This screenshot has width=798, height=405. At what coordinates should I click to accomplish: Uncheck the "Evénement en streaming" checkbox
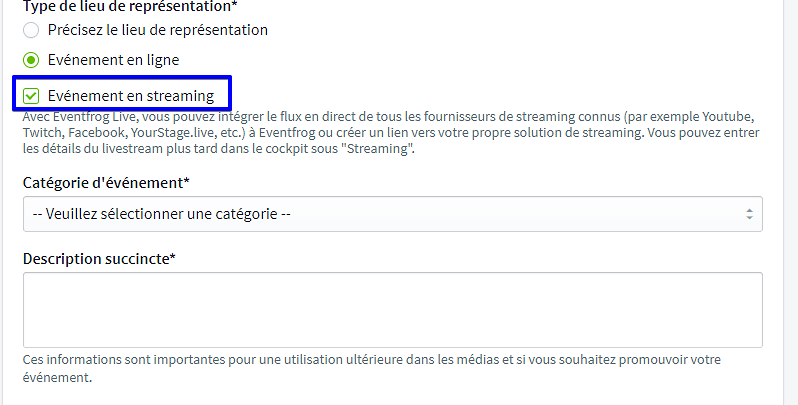pyautogui.click(x=31, y=96)
